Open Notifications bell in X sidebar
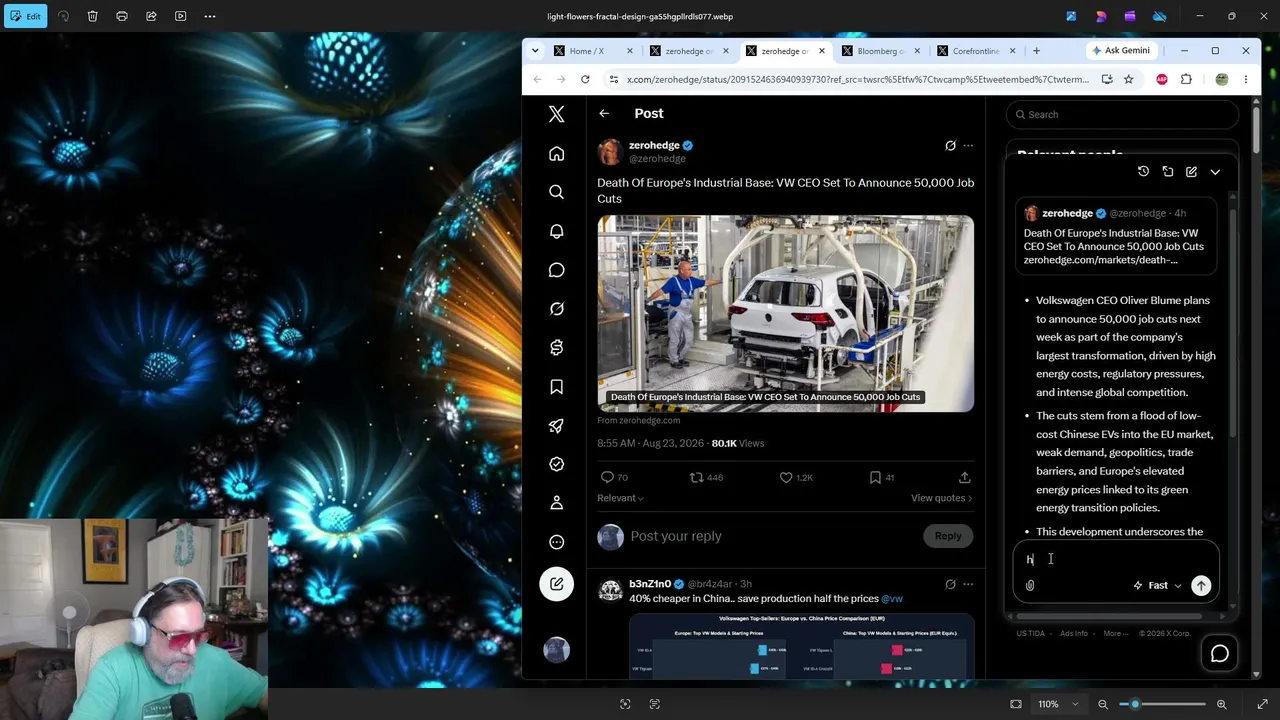The image size is (1280, 720). click(557, 231)
